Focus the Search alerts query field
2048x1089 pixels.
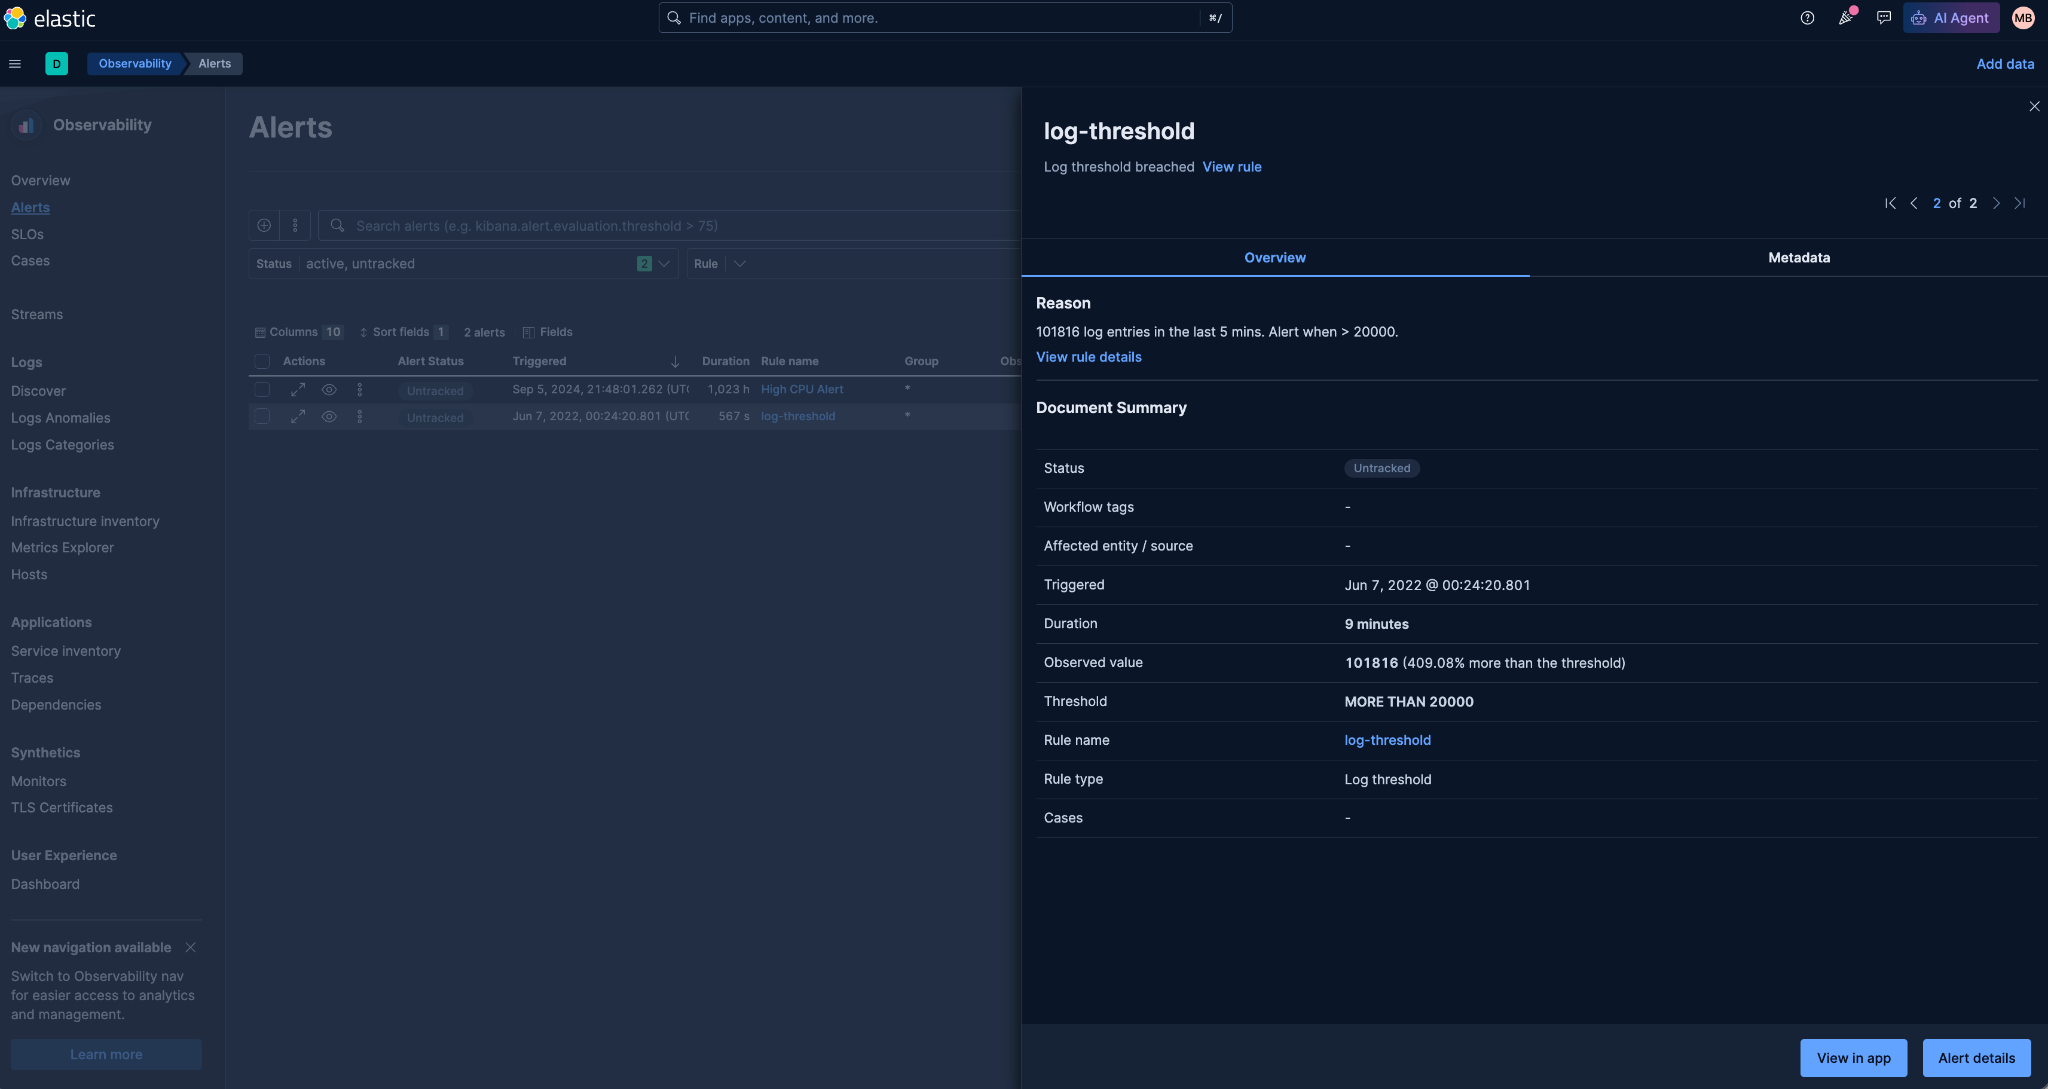click(x=670, y=226)
